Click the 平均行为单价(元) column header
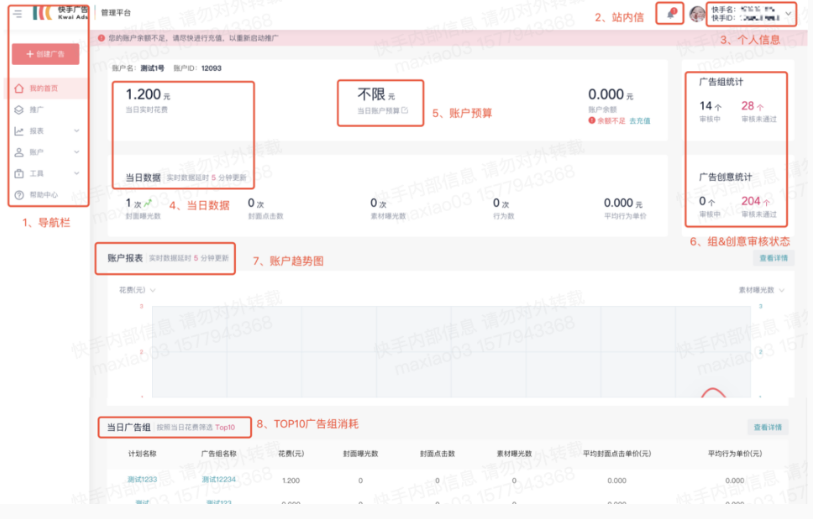 735,454
